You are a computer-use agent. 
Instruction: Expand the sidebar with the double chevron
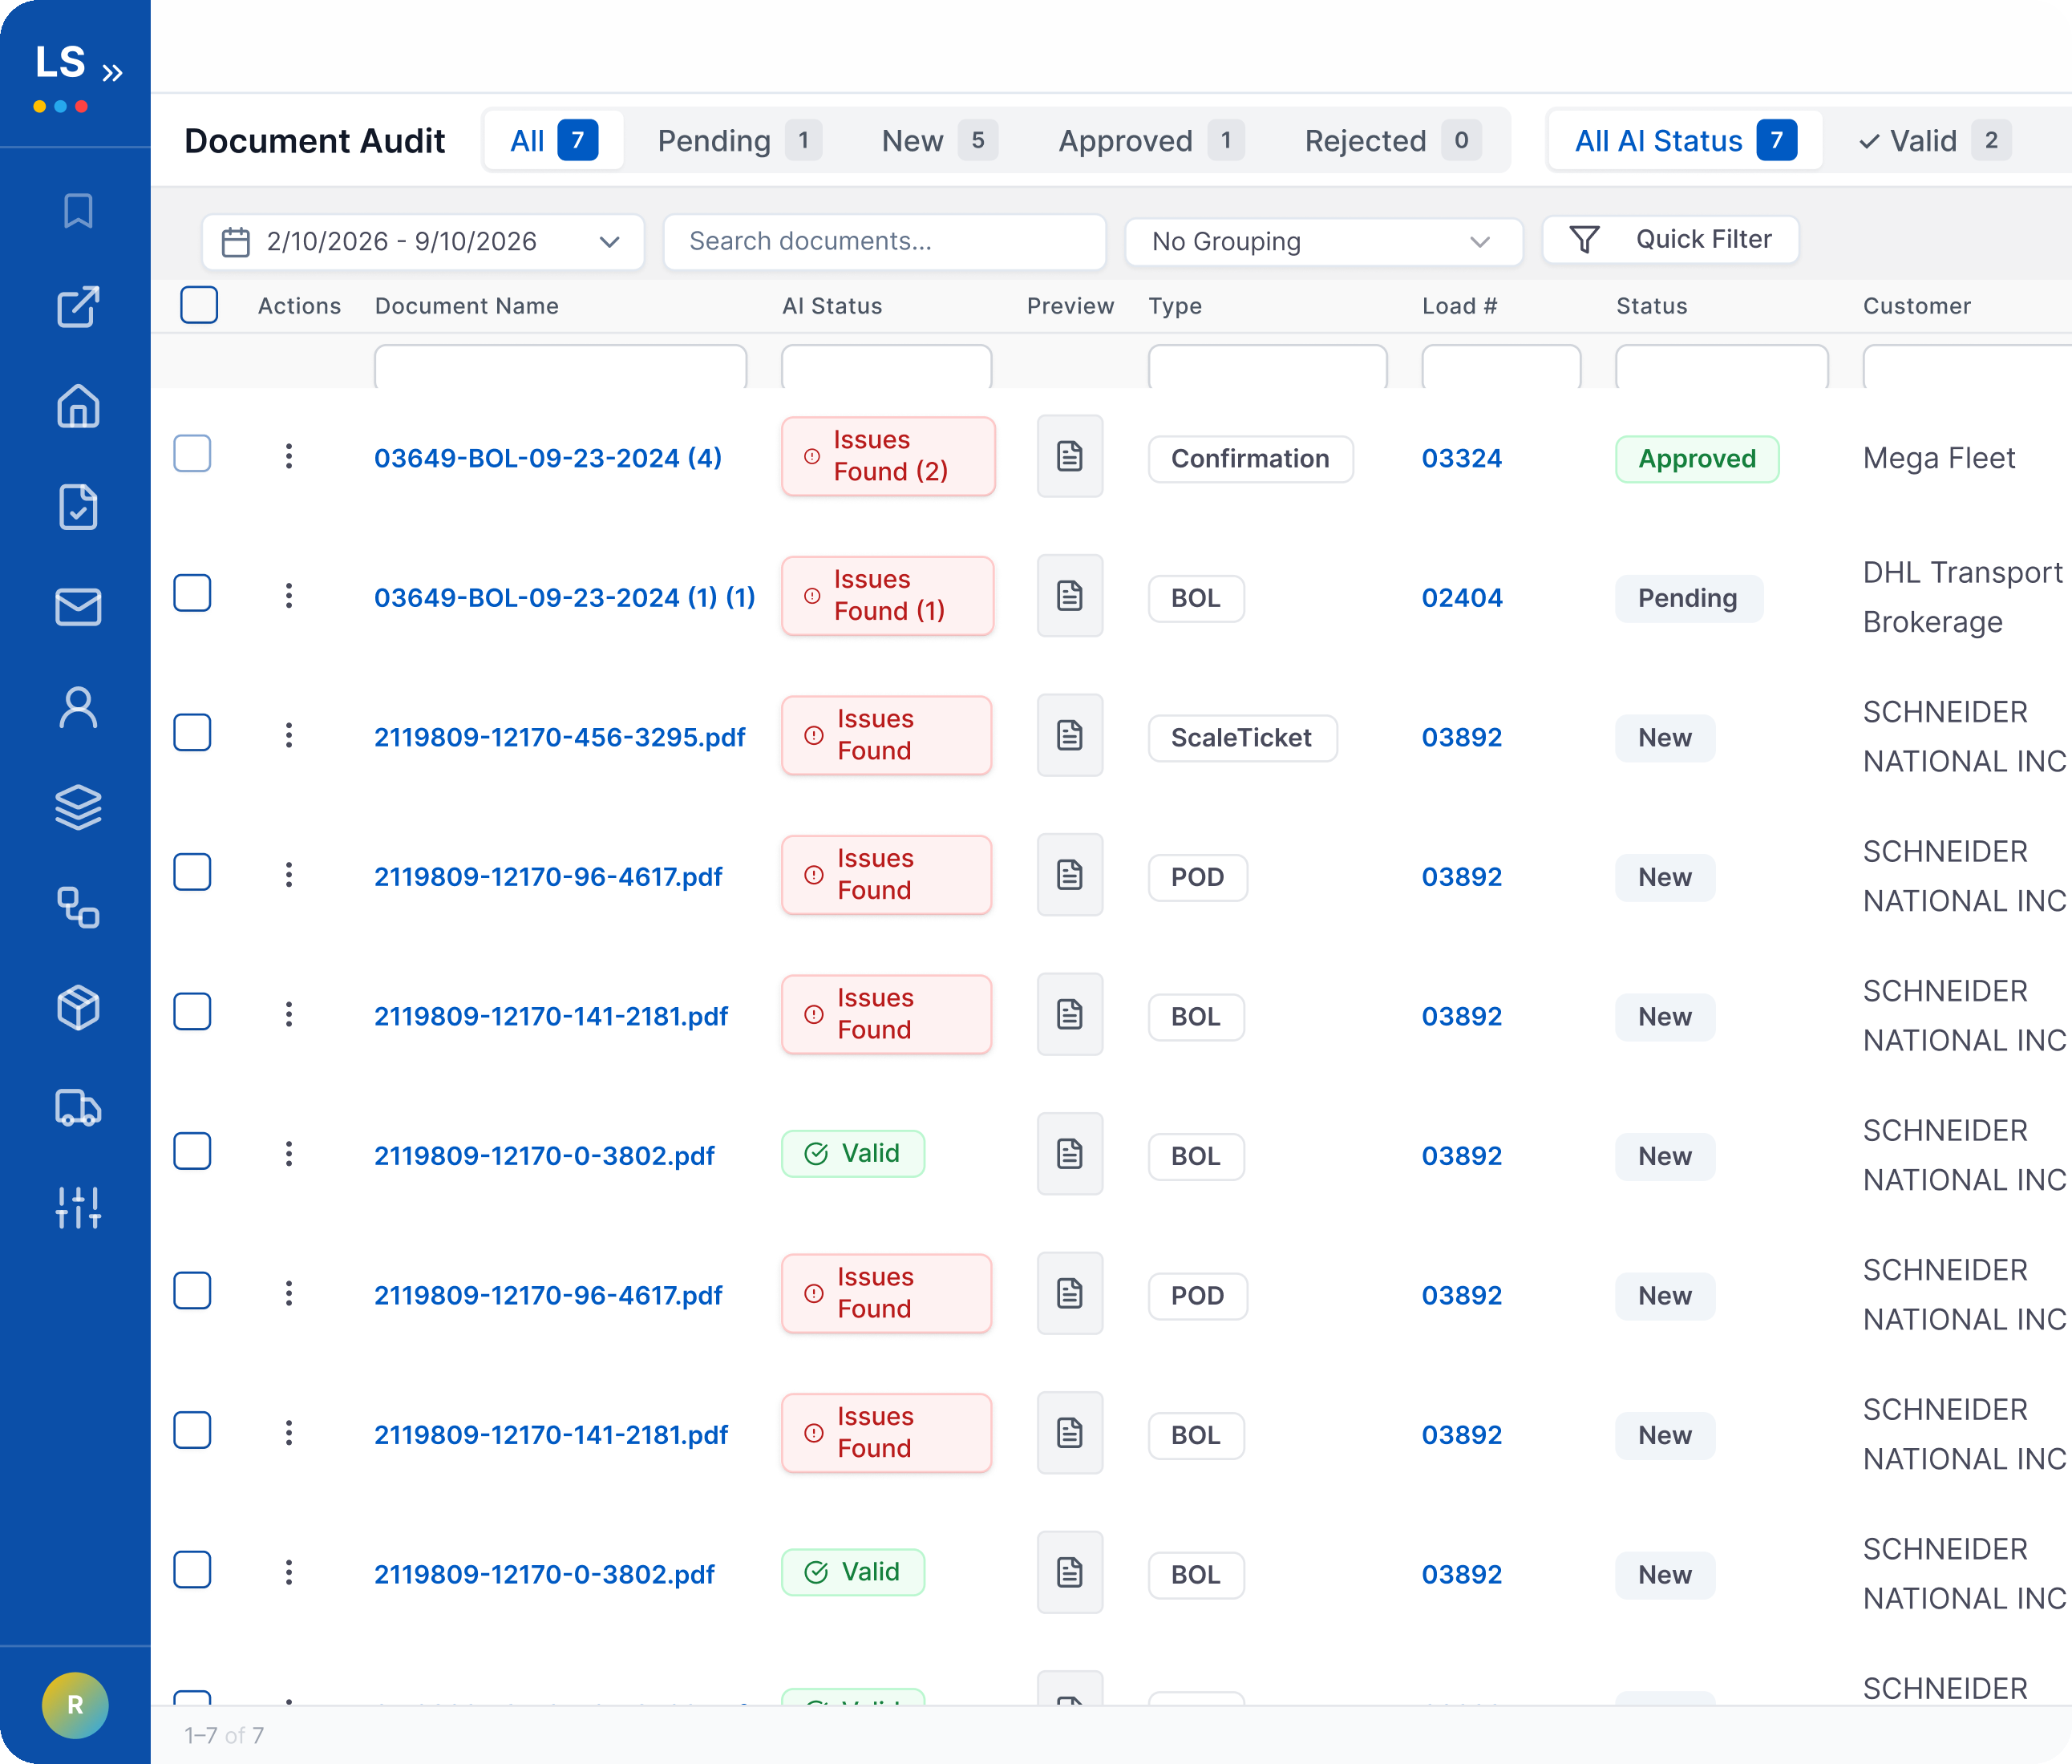tap(112, 73)
